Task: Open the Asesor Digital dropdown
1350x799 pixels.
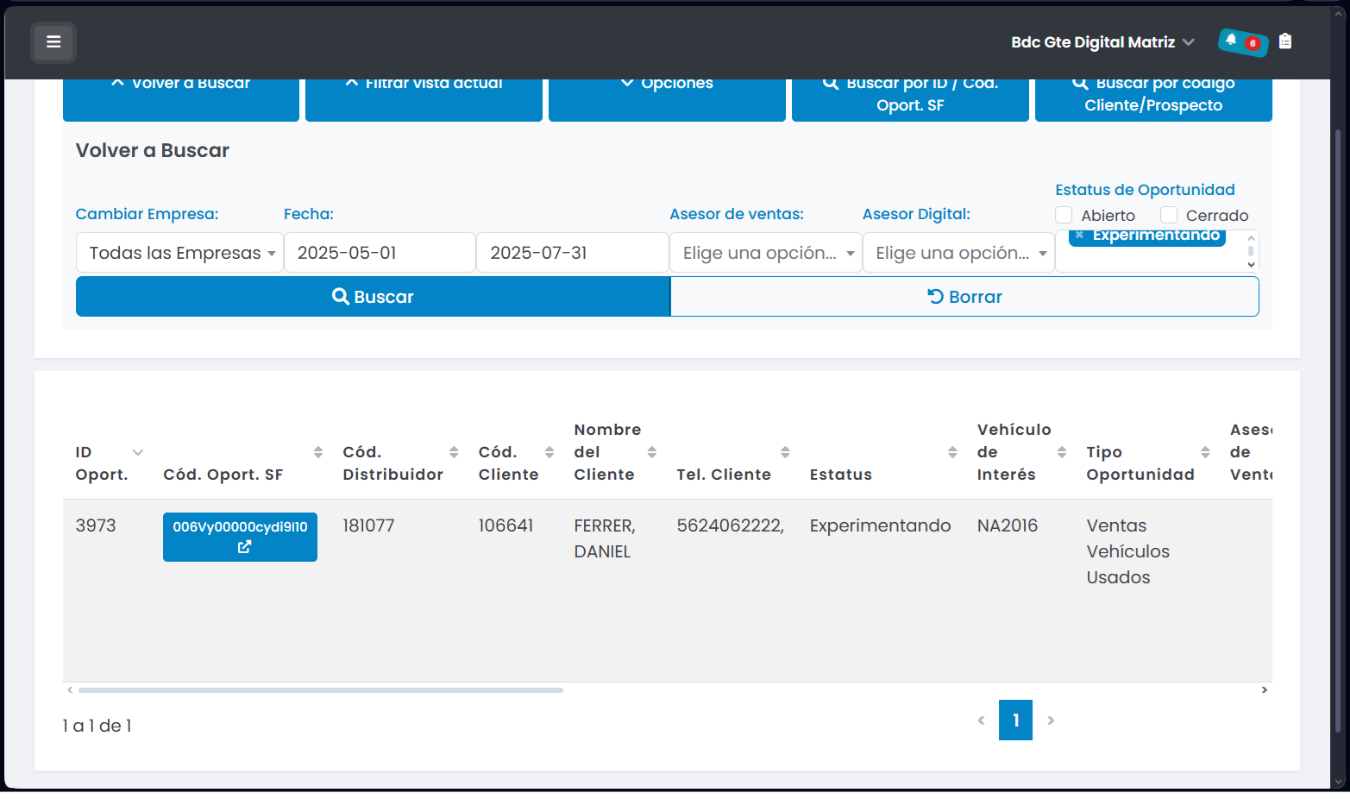Action: tap(958, 253)
